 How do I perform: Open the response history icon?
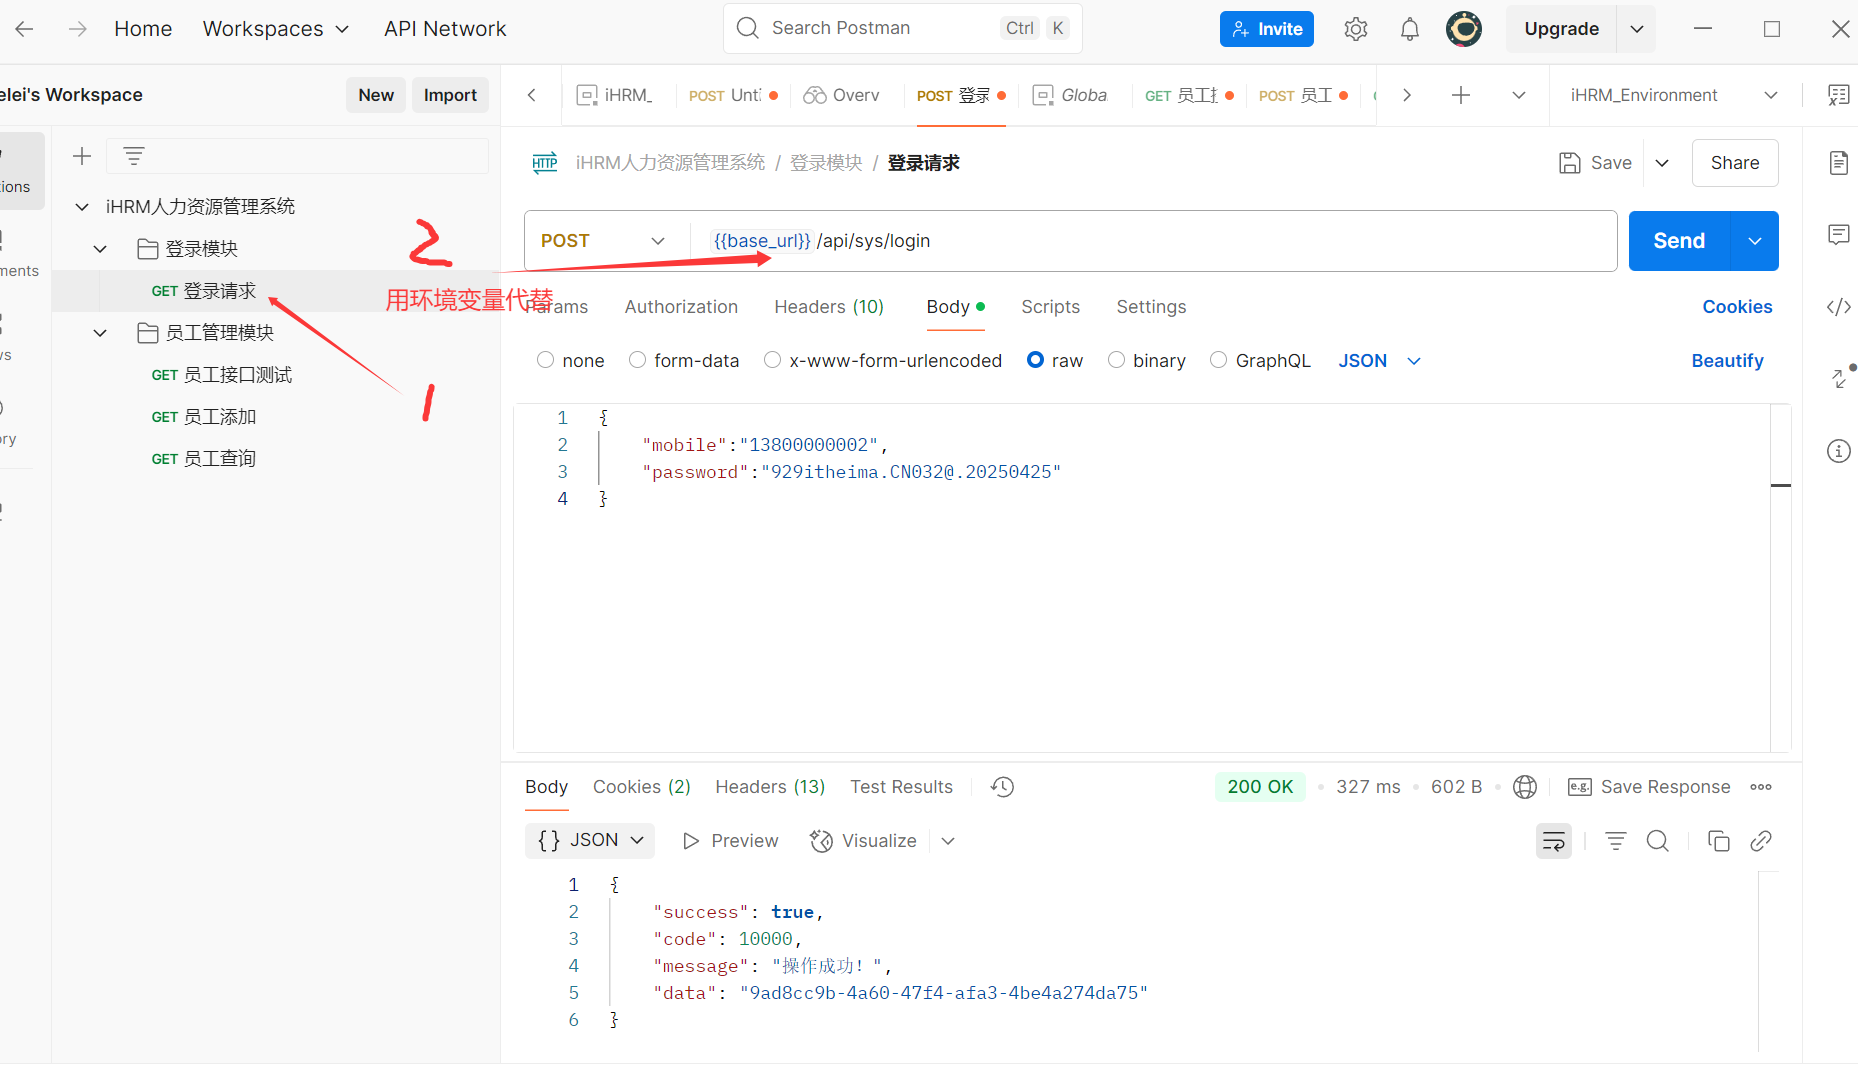pyautogui.click(x=1003, y=787)
